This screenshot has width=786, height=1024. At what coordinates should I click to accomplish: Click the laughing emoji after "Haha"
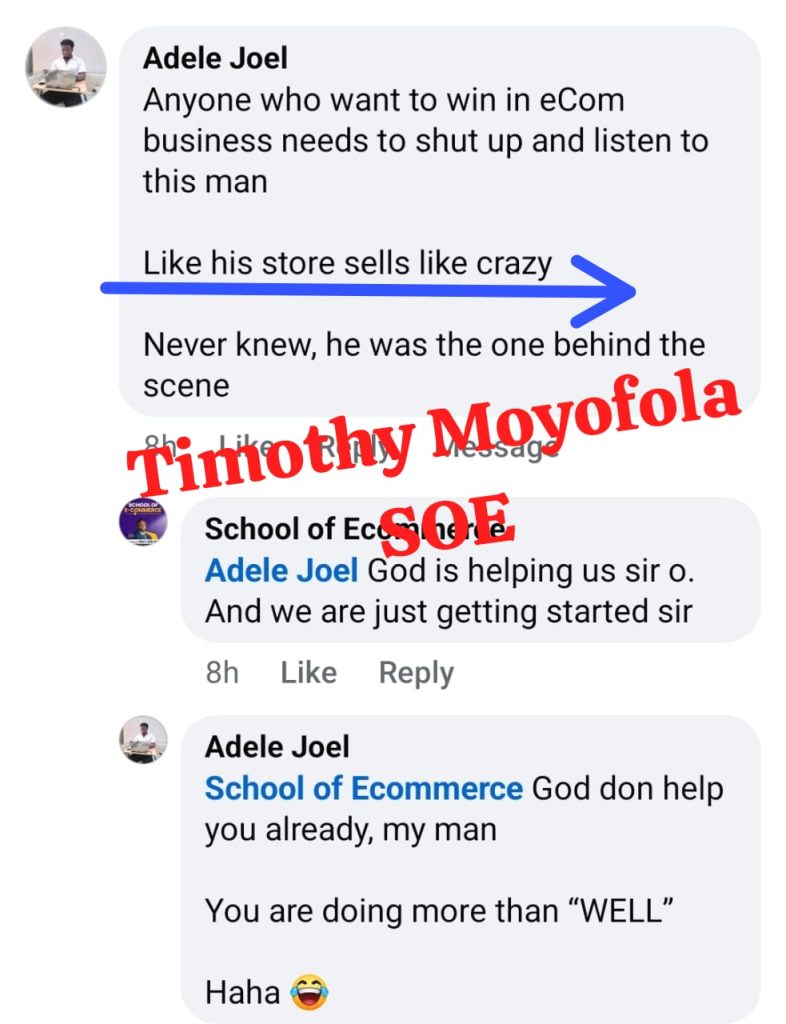pyautogui.click(x=310, y=993)
